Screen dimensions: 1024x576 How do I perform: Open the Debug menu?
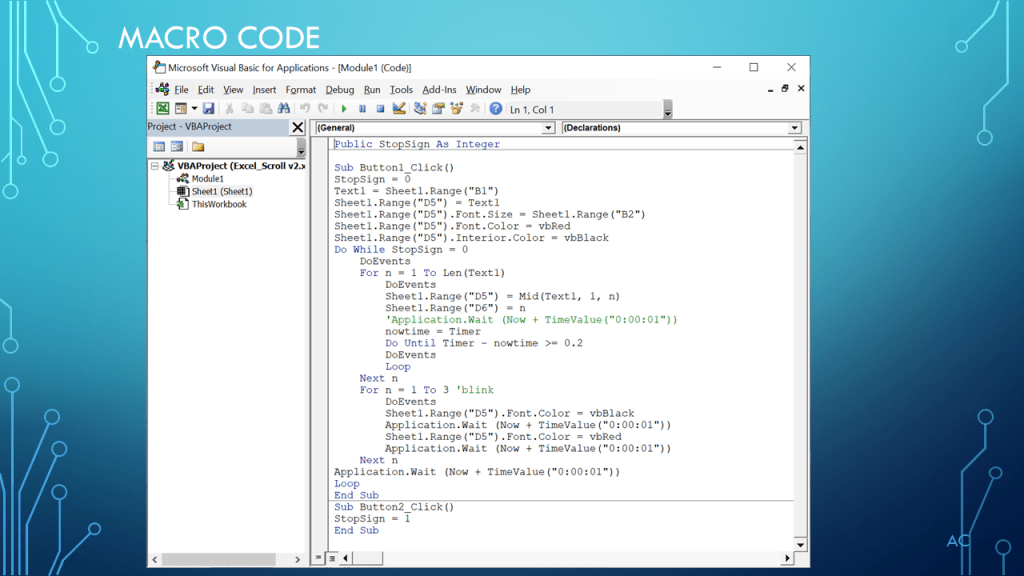point(339,90)
